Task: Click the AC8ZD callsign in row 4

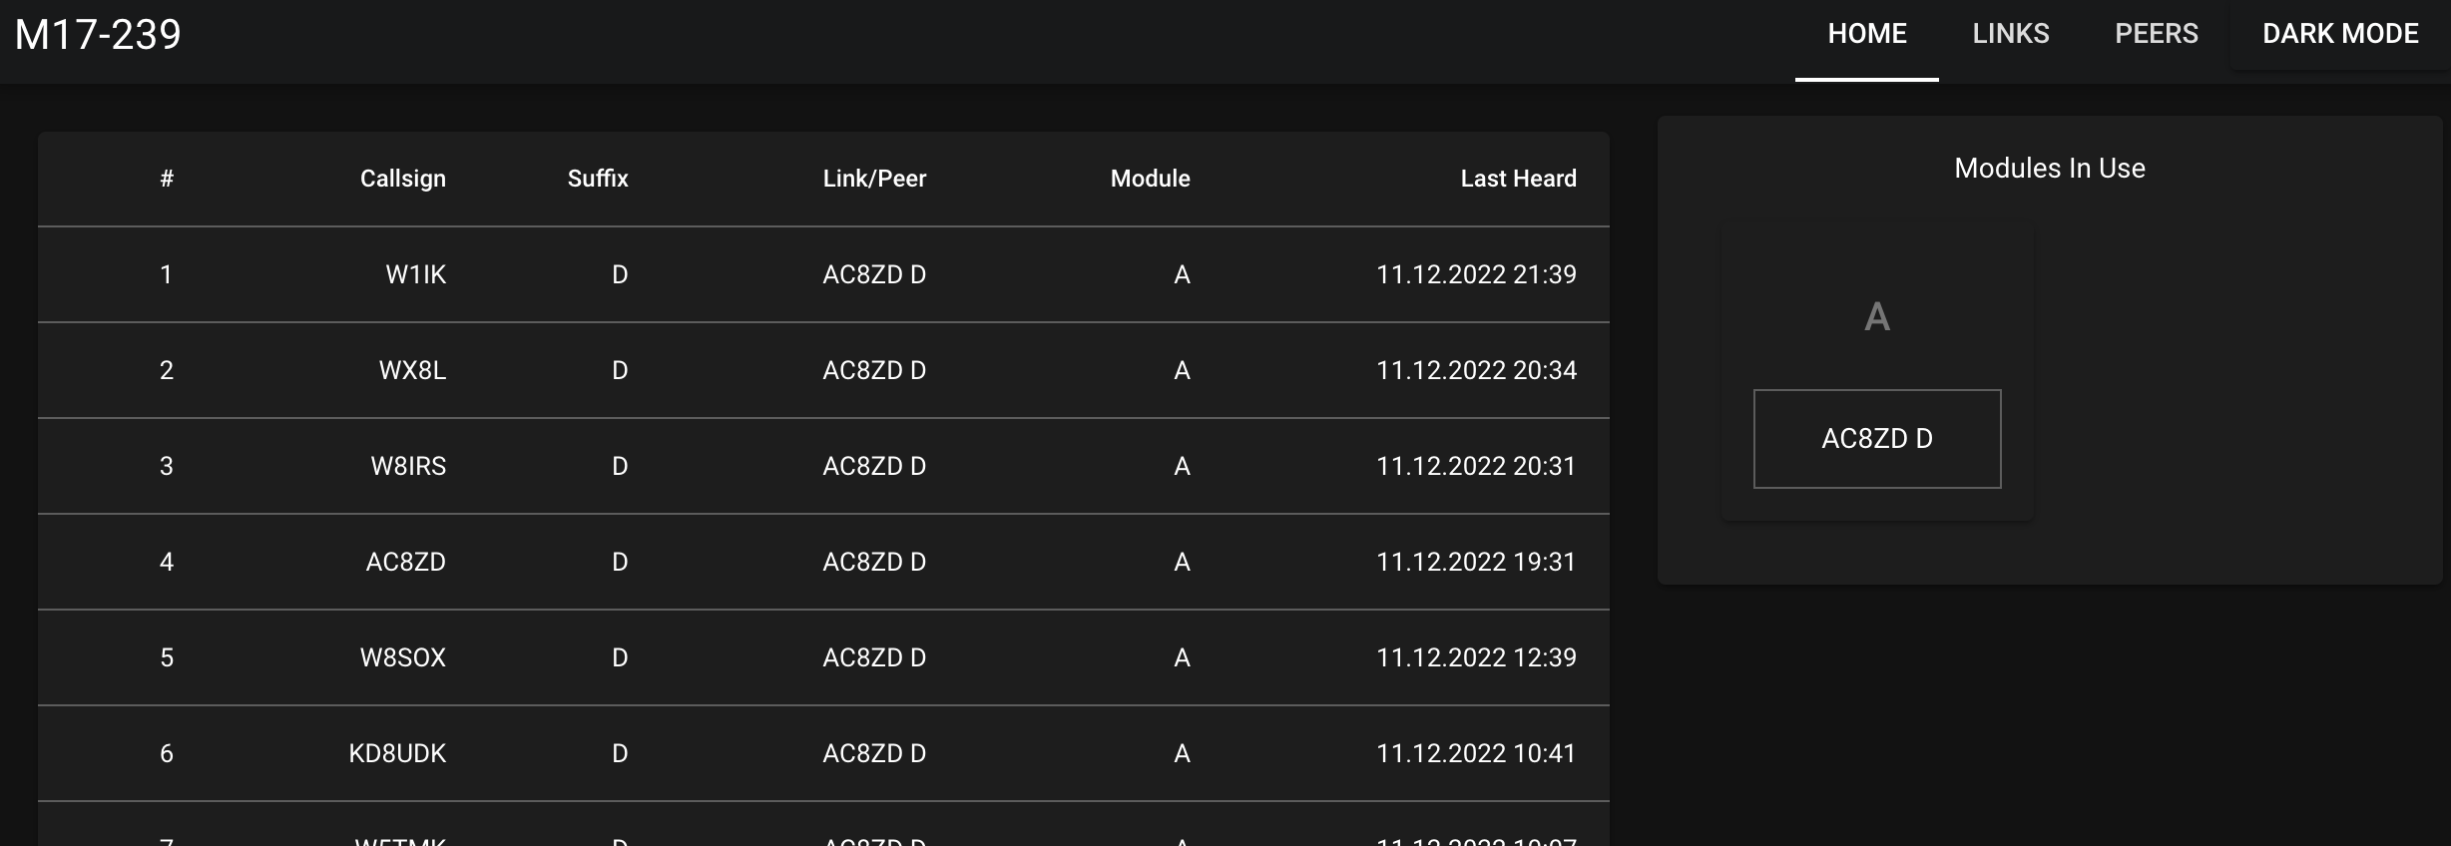Action: [405, 562]
